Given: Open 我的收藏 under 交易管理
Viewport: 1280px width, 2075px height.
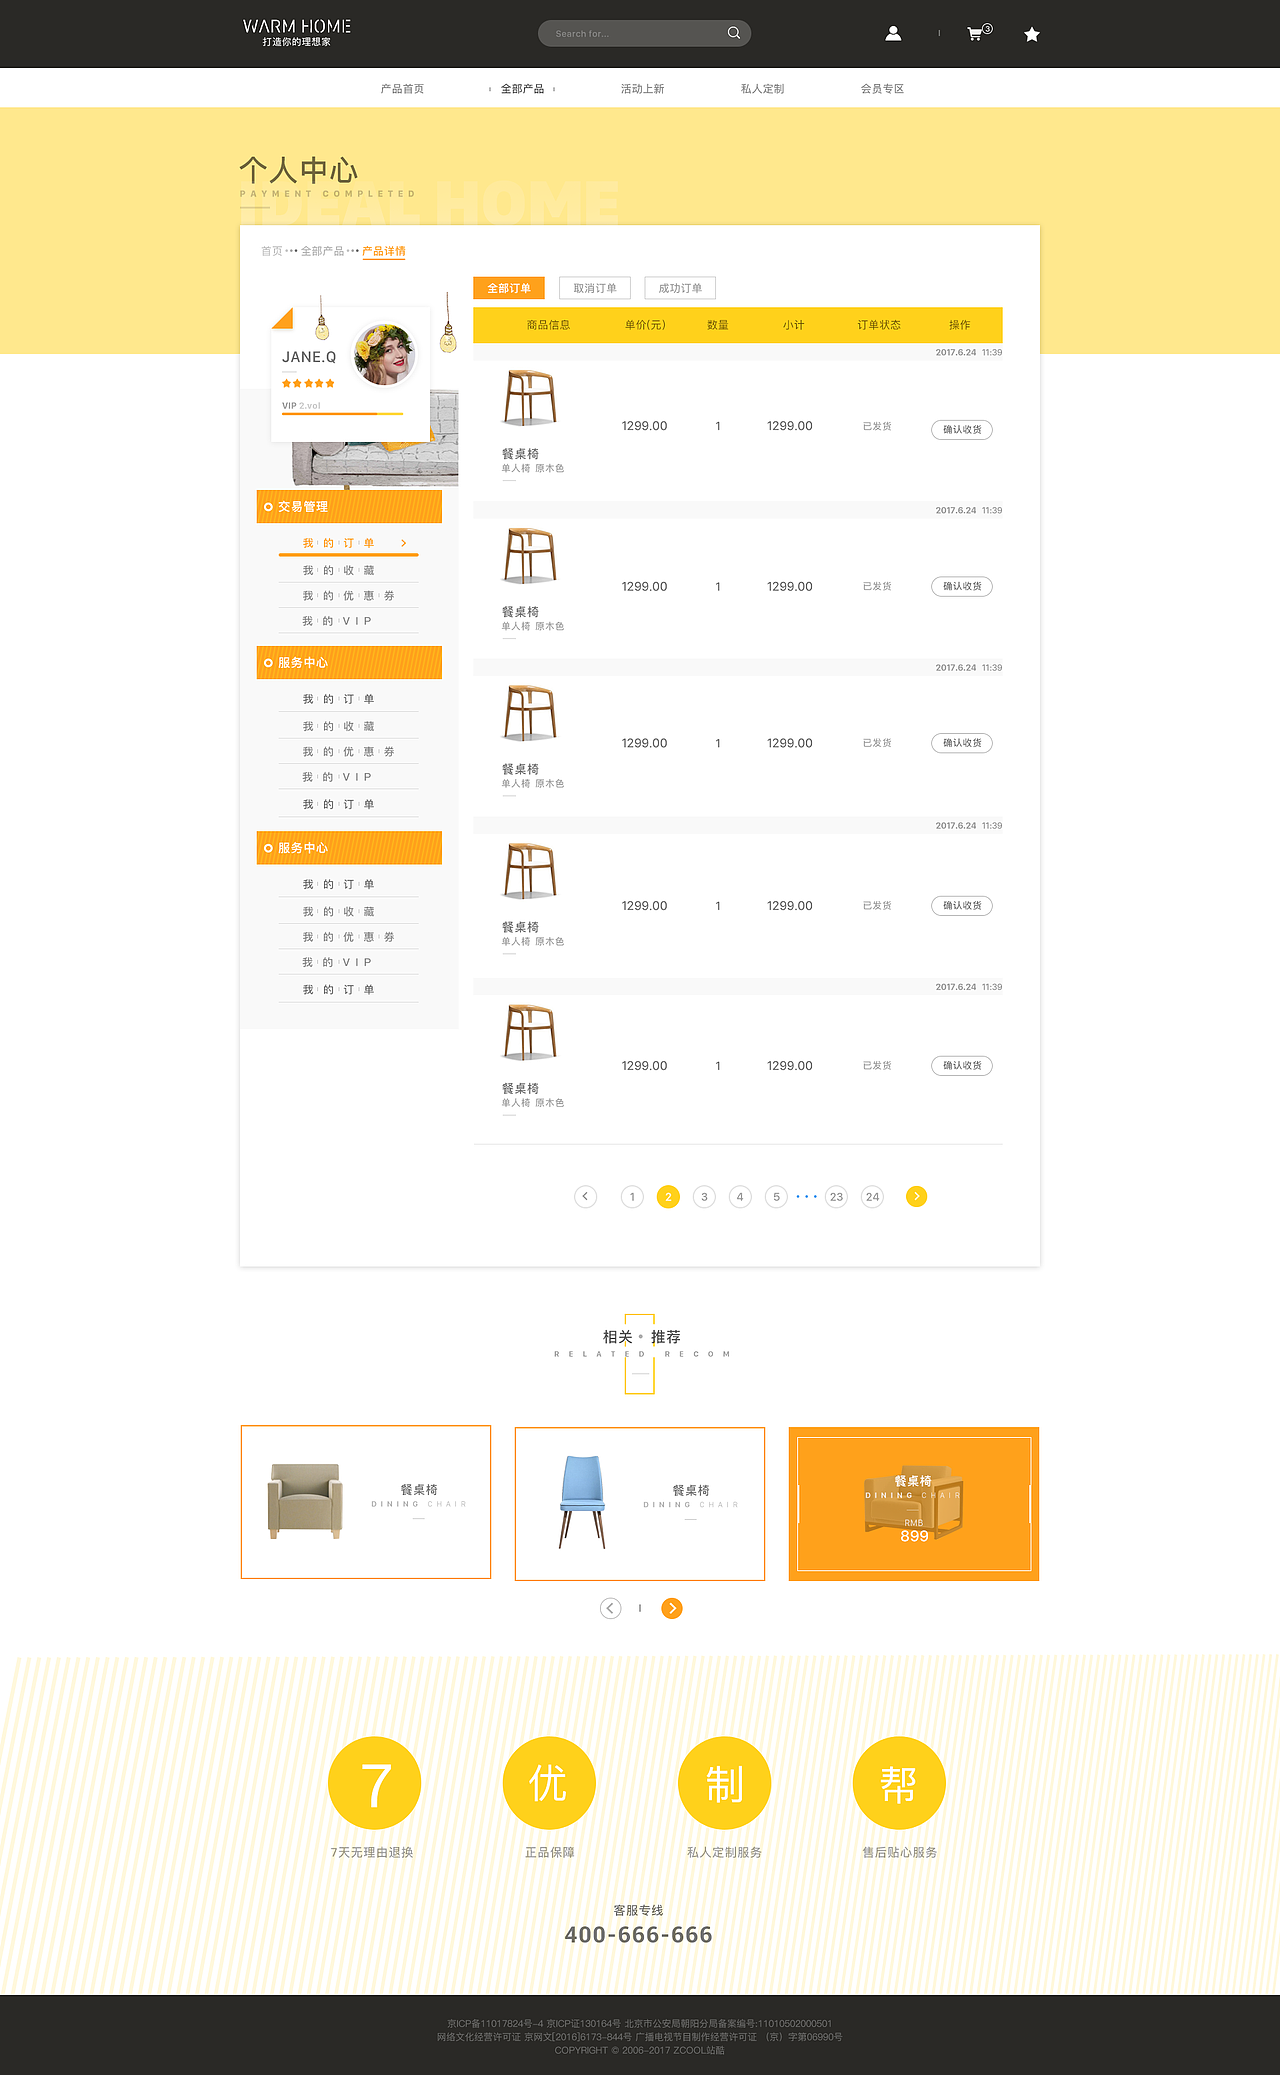Looking at the screenshot, I should pos(339,570).
